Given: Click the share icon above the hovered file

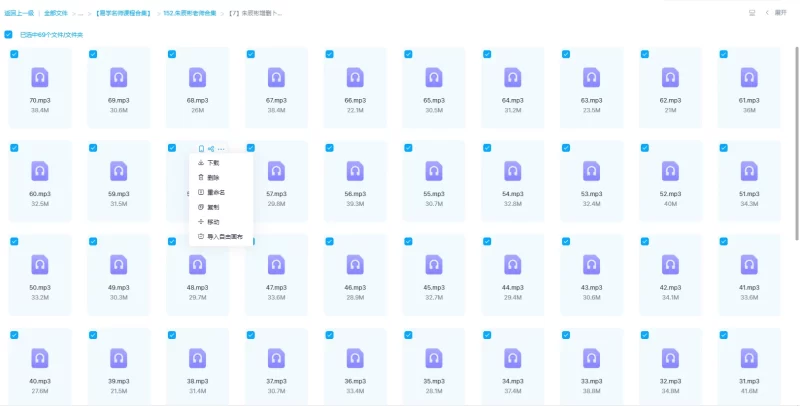Looking at the screenshot, I should click(x=211, y=148).
